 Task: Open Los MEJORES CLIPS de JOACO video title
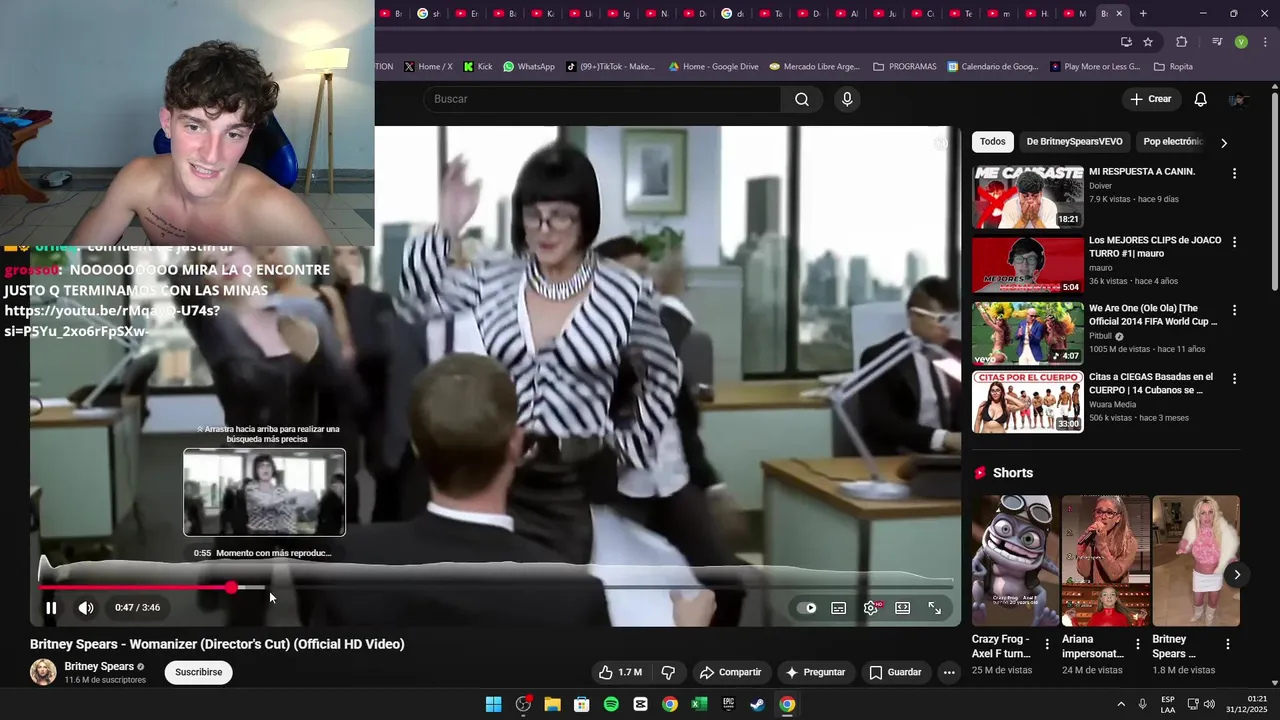(1155, 247)
